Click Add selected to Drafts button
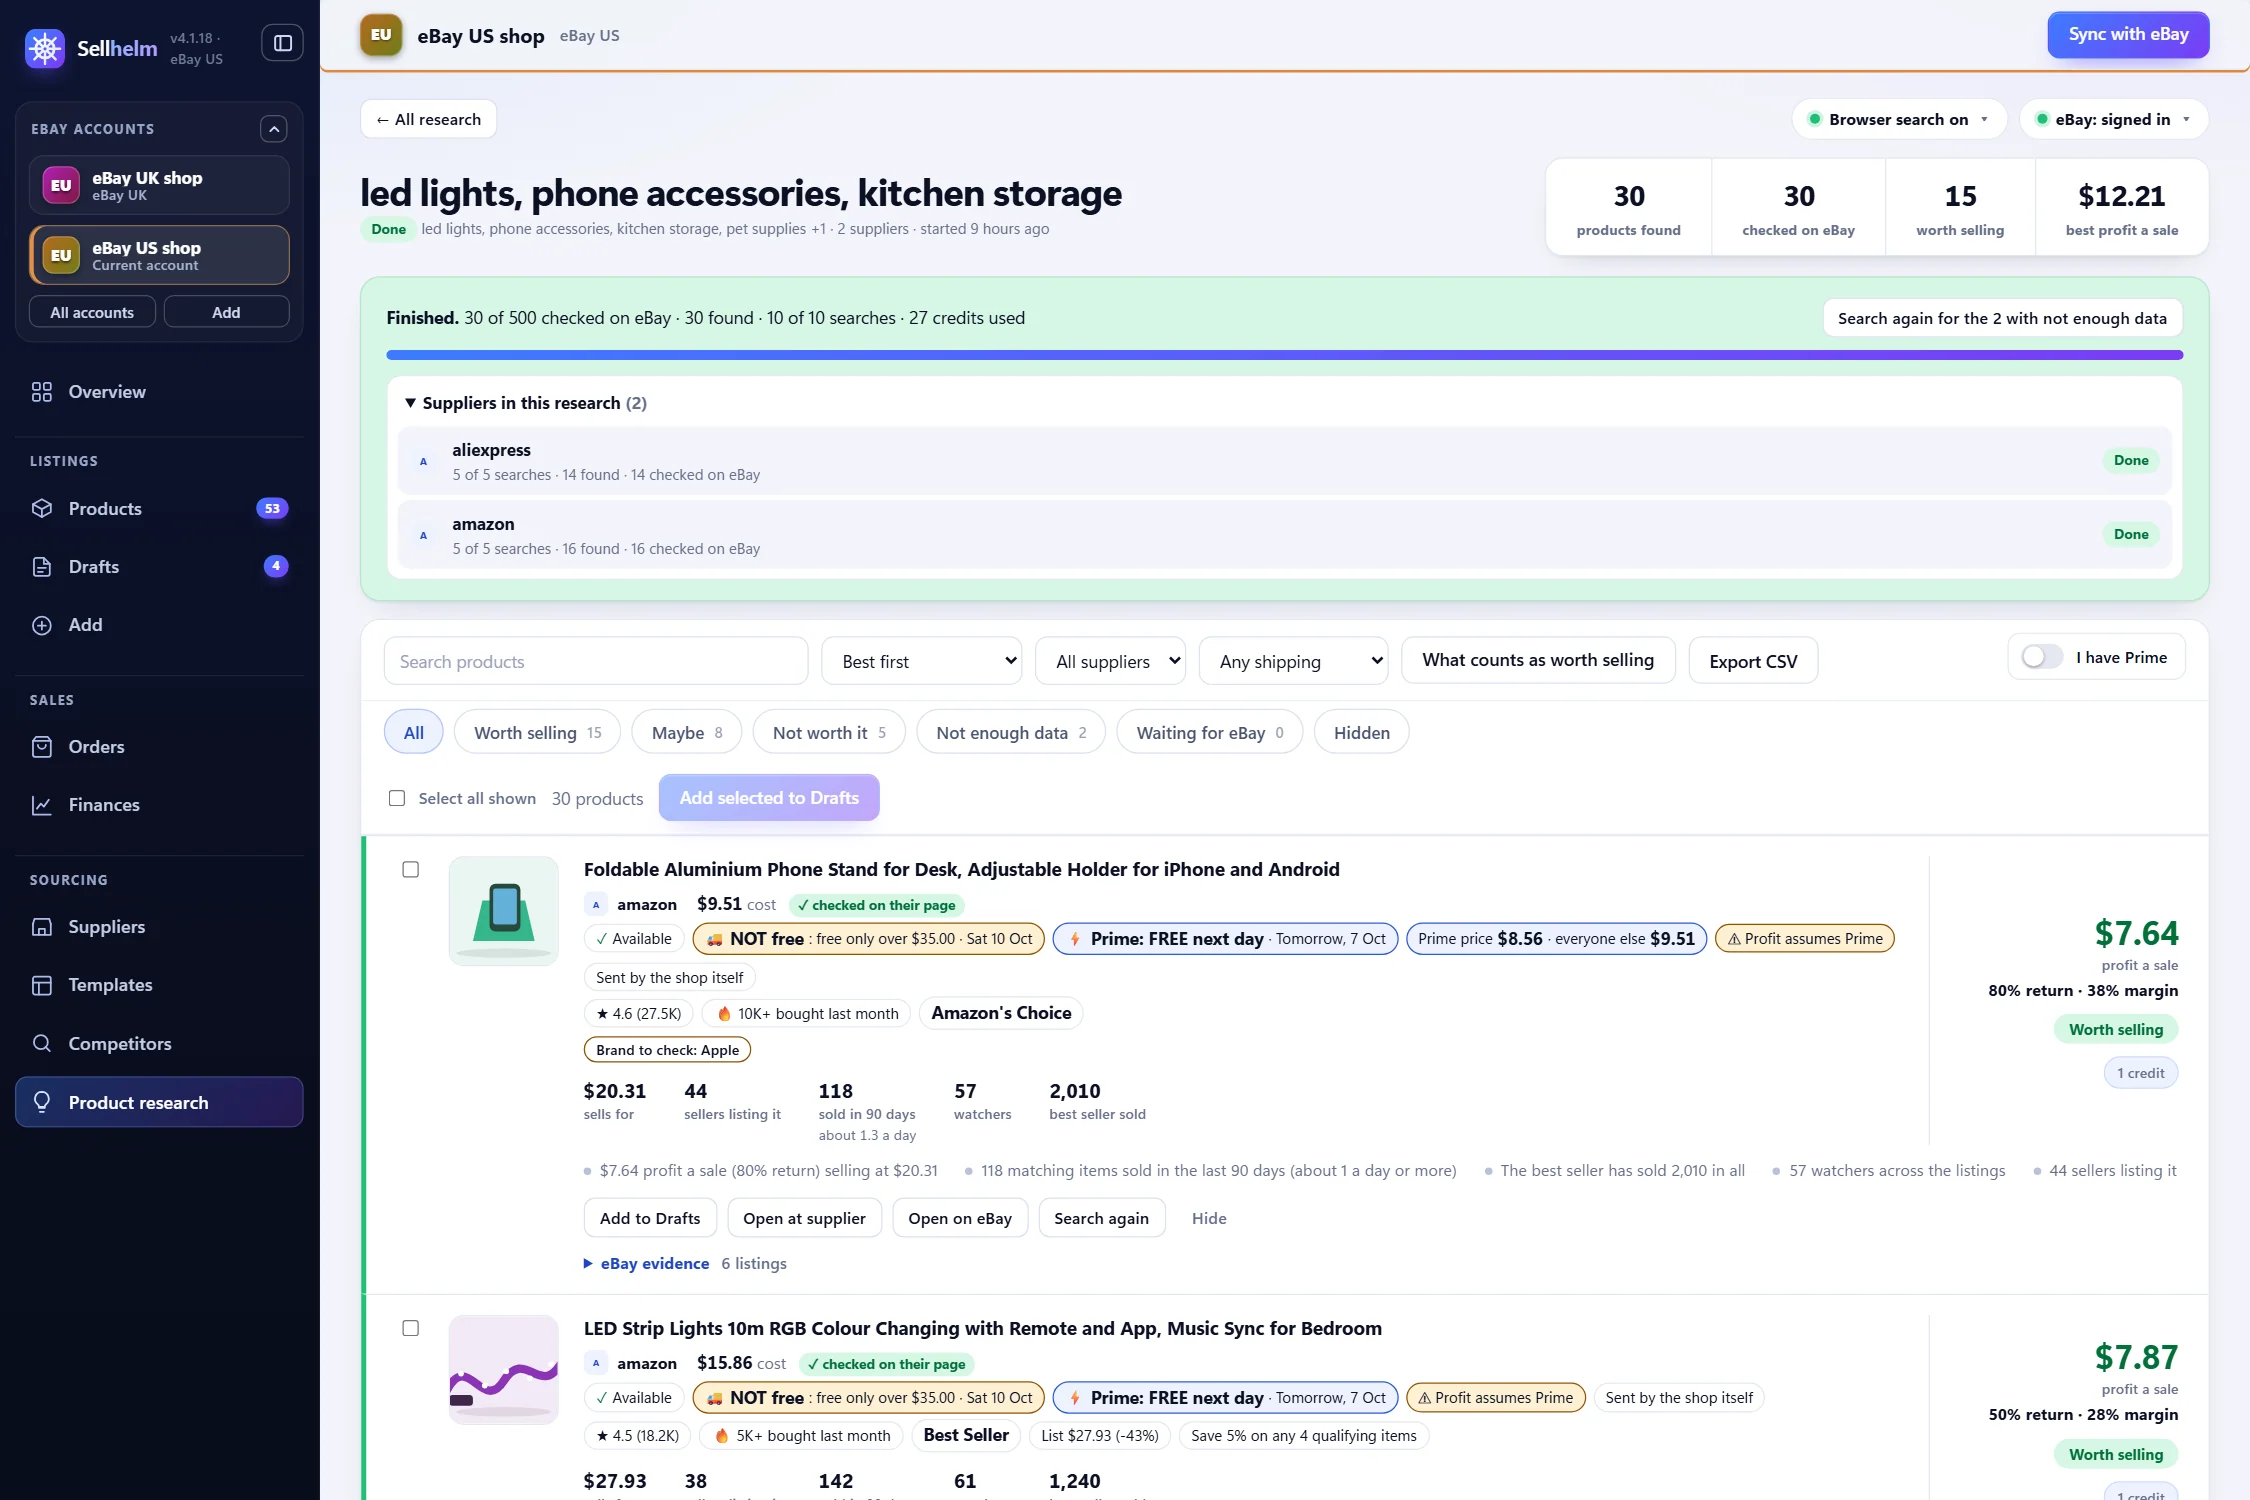Image resolution: width=2250 pixels, height=1500 pixels. coord(769,798)
